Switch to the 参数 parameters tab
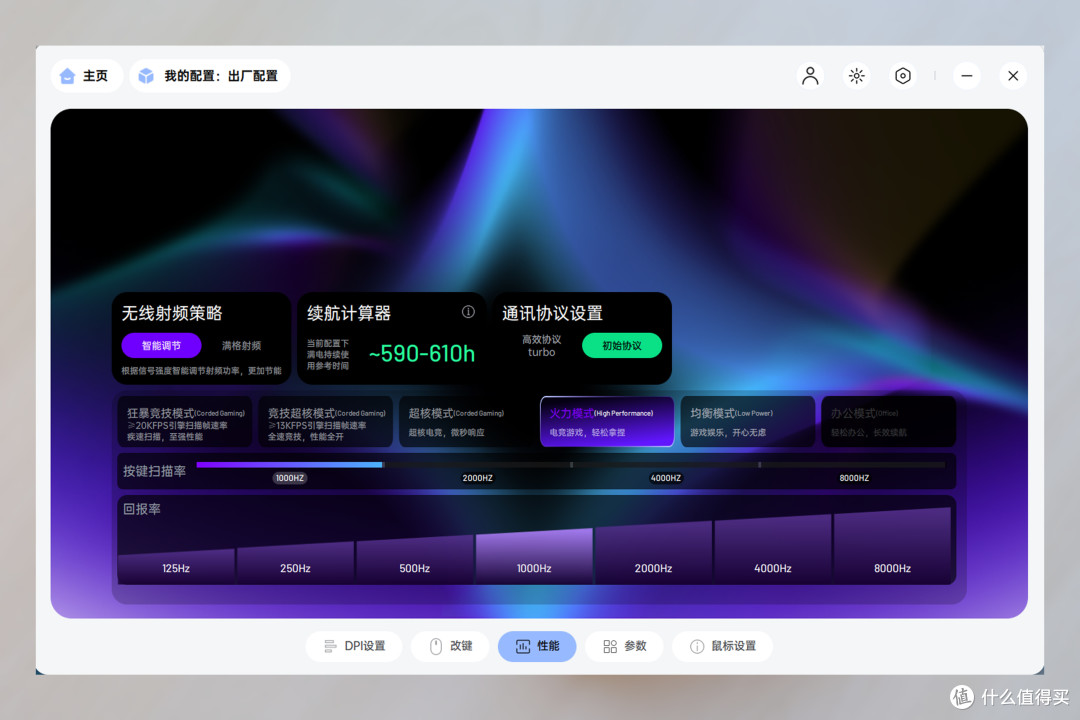This screenshot has width=1080, height=720. tap(624, 646)
